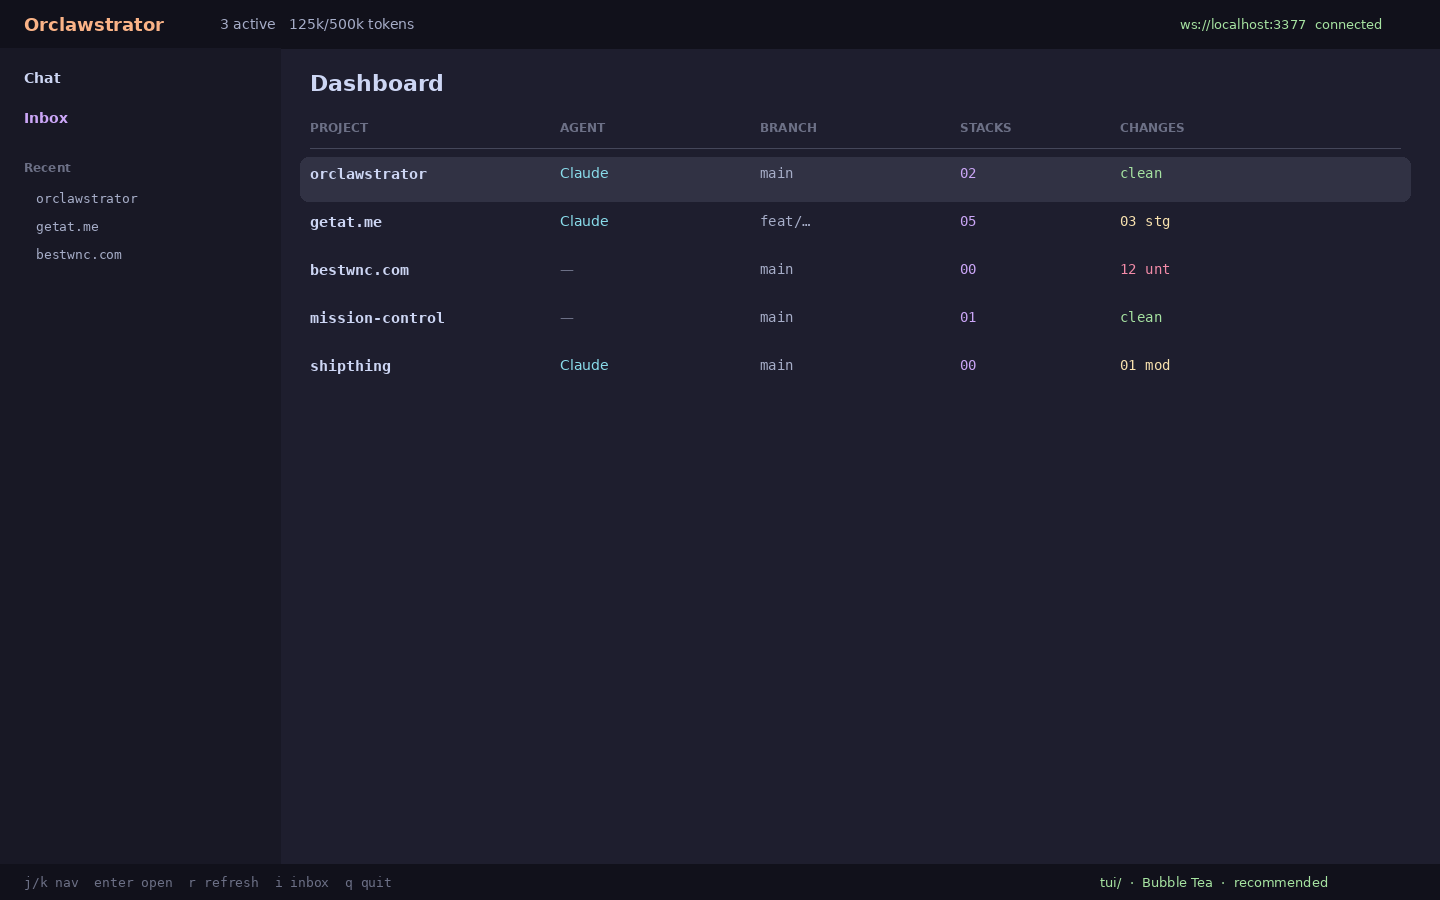1440x900 pixels.
Task: Click the 03 stg changes cell
Action: tap(1145, 221)
